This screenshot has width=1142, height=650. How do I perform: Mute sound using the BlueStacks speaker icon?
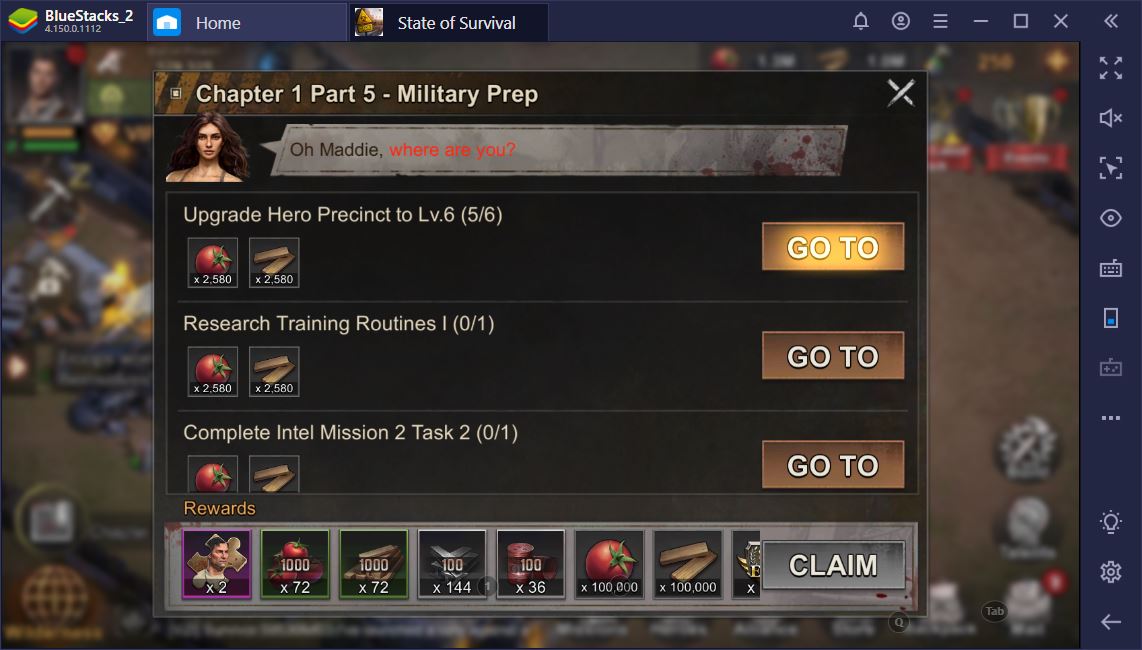coord(1110,118)
